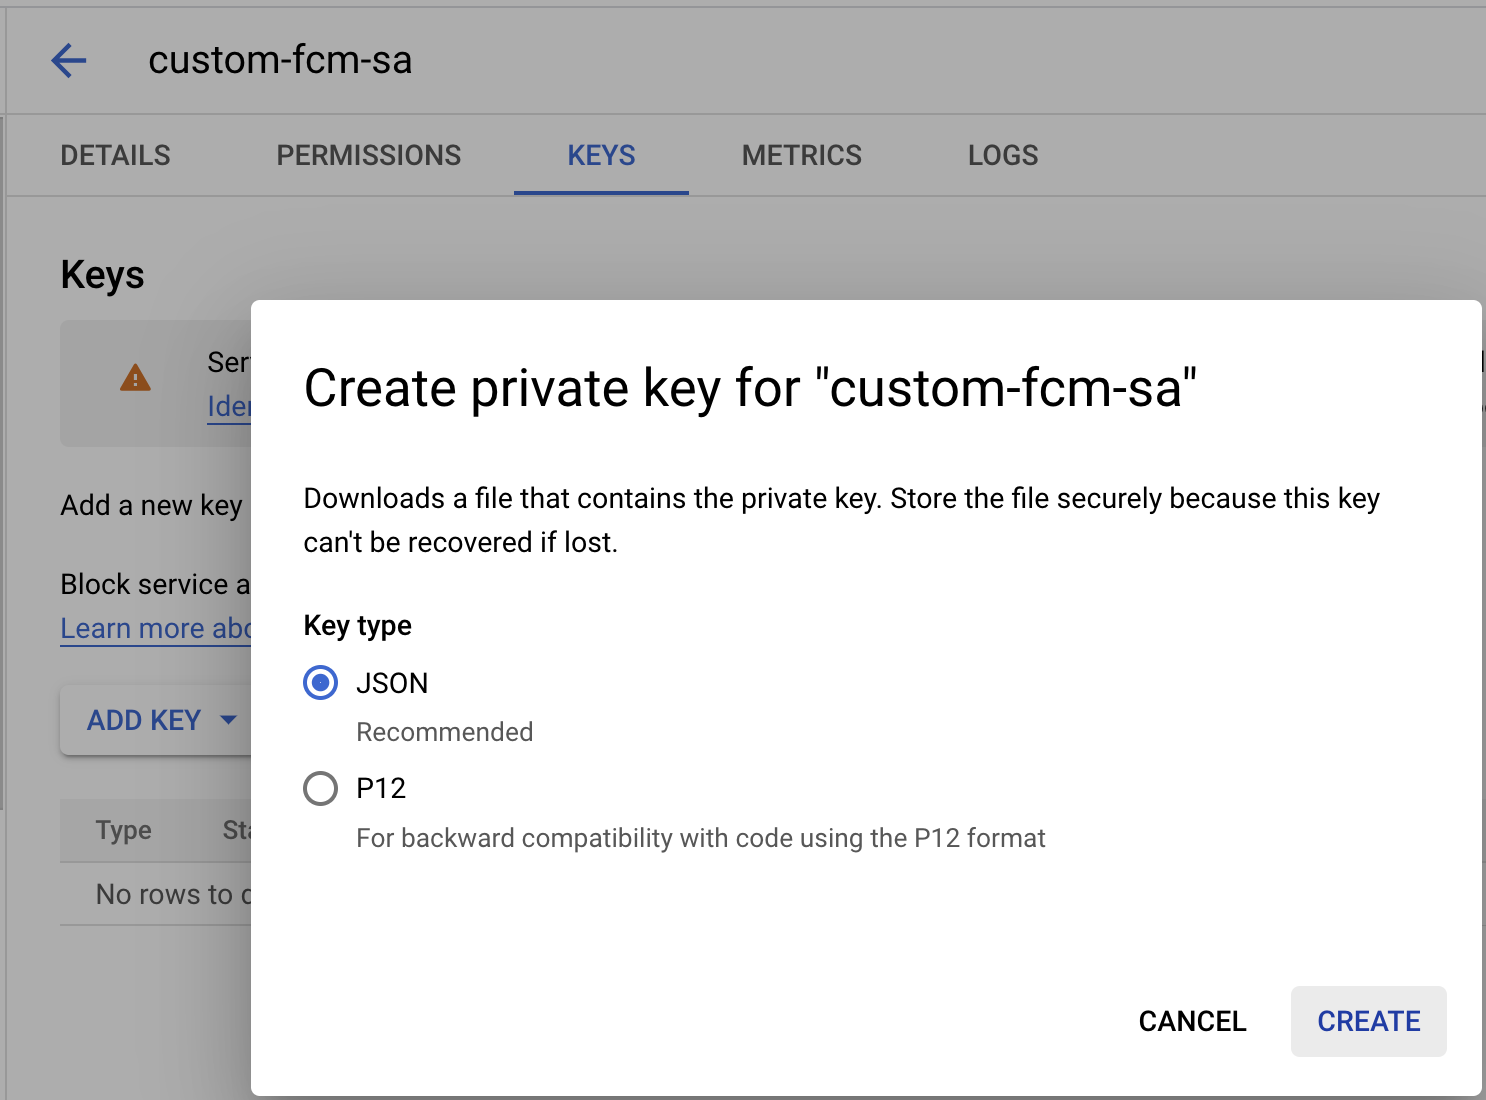Screen dimensions: 1486x1100
Task: Click the custom-fcm-sa page title
Action: tap(280, 61)
